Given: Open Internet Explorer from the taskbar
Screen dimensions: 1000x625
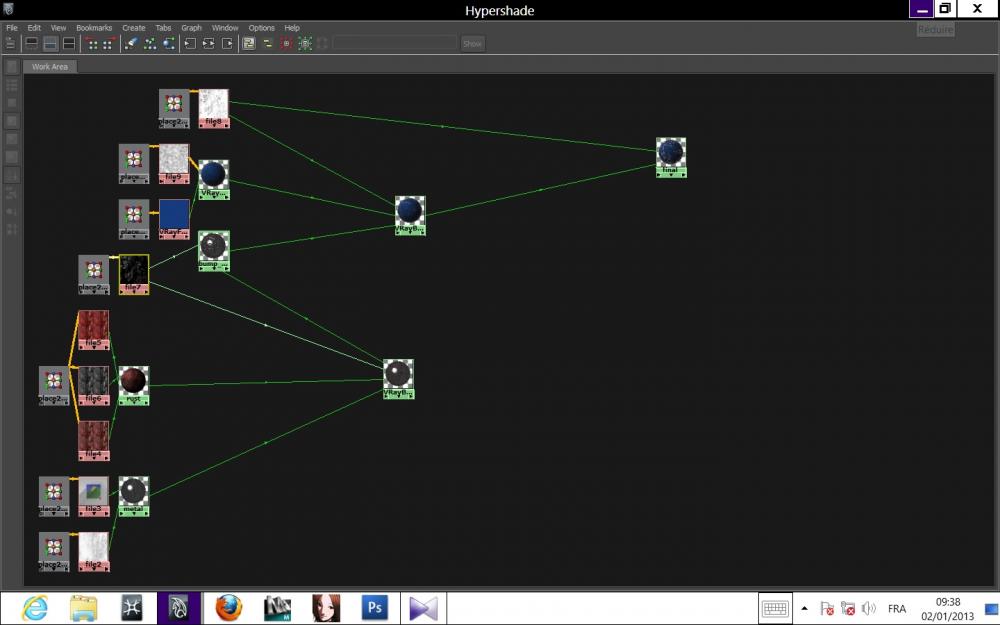Looking at the screenshot, I should click(x=34, y=608).
